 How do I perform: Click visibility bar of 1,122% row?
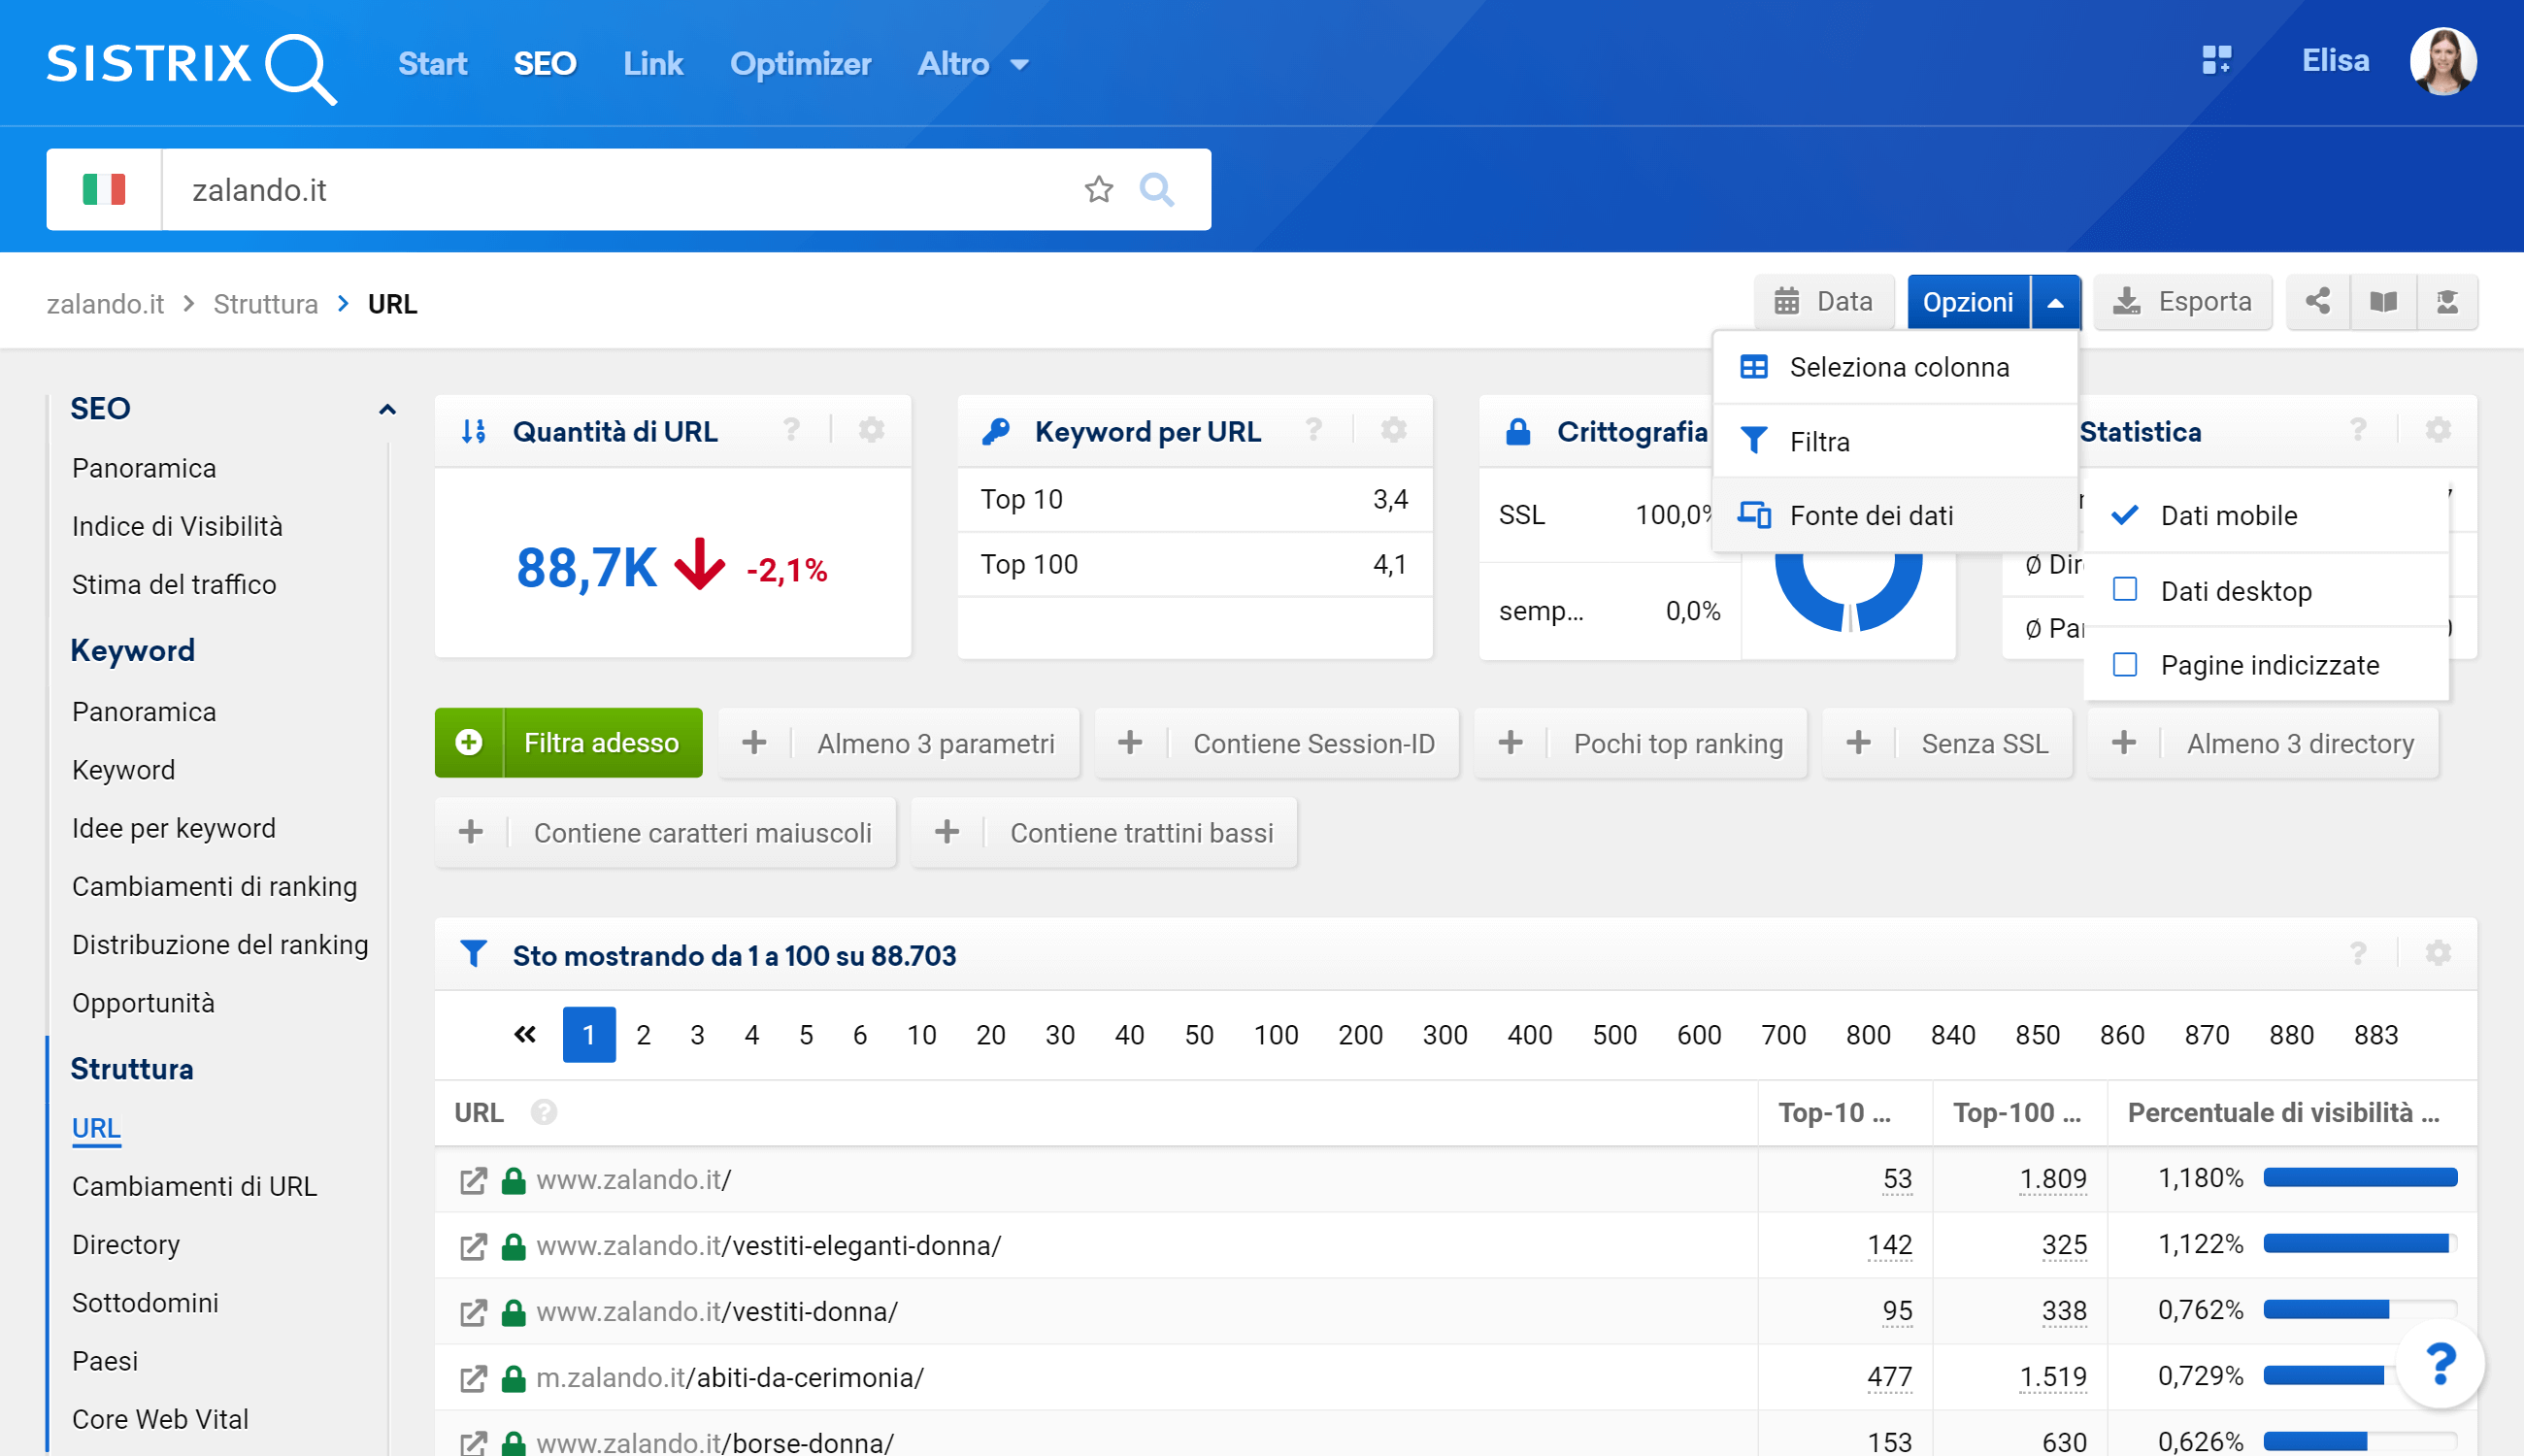click(x=2359, y=1243)
